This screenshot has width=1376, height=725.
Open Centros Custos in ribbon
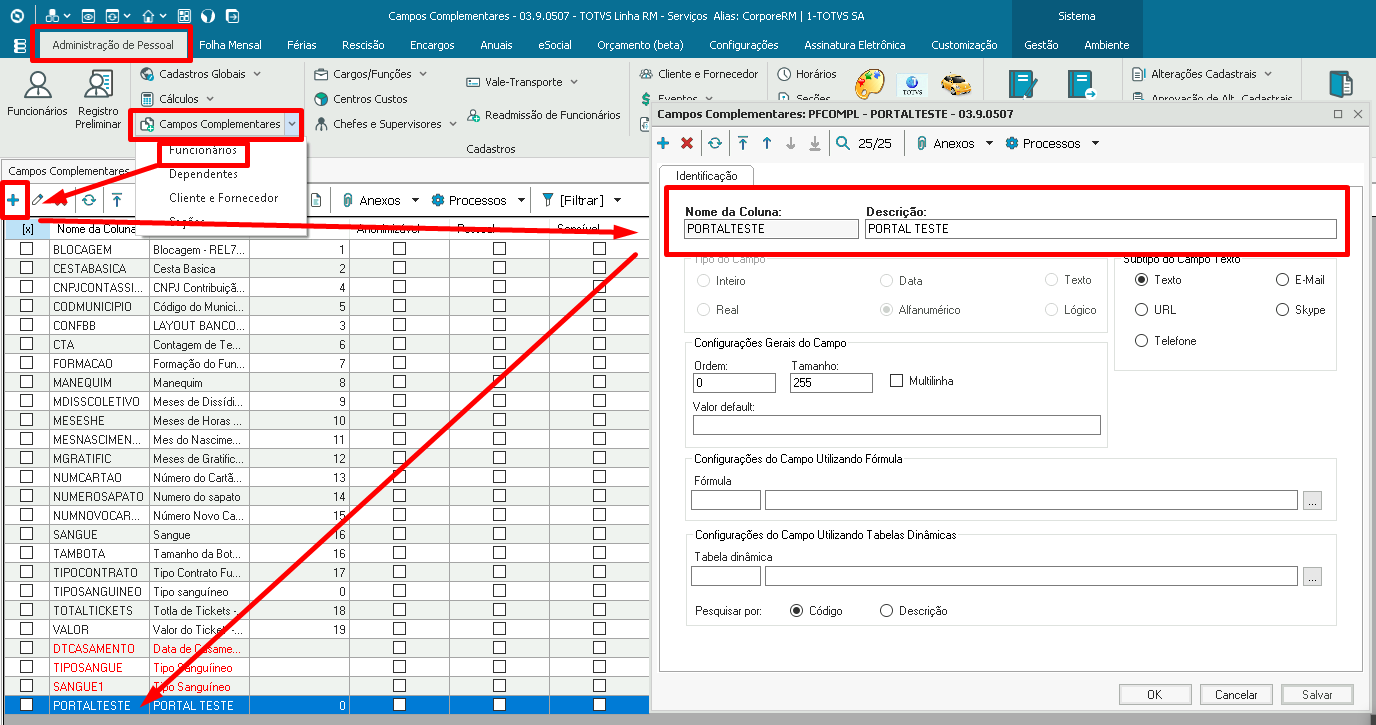[362, 99]
